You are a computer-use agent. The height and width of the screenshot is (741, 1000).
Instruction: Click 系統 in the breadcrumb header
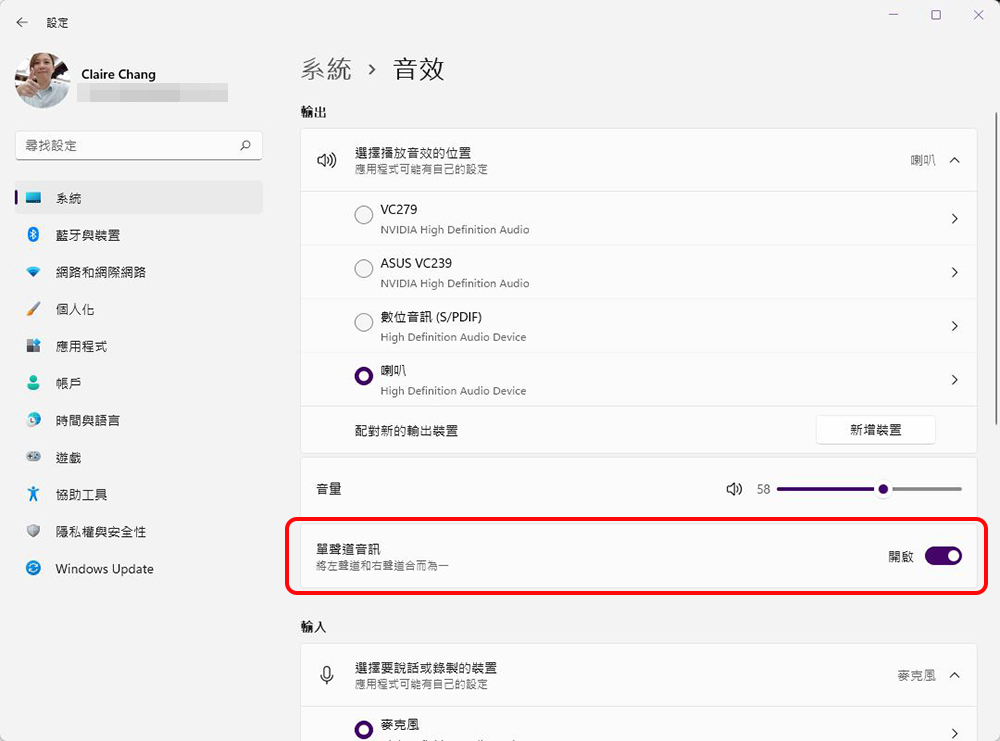pyautogui.click(x=326, y=69)
